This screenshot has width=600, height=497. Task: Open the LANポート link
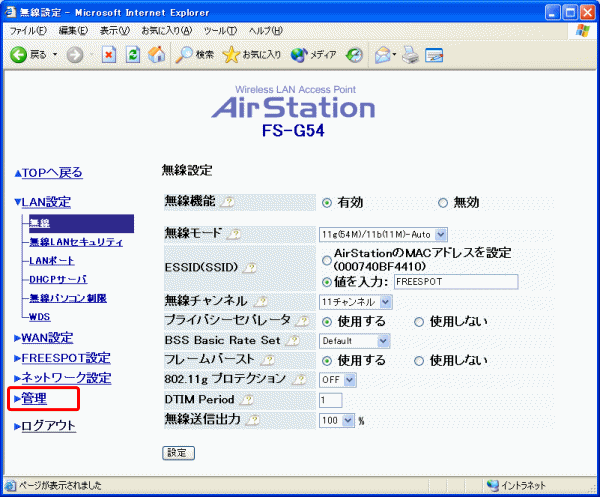52,261
